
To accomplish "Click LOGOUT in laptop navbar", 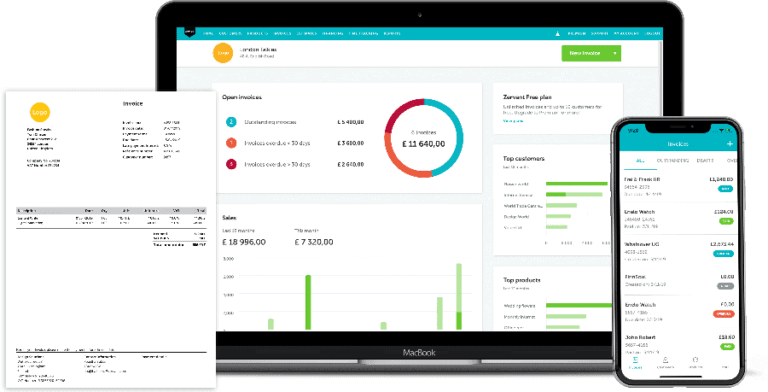I will point(652,33).
